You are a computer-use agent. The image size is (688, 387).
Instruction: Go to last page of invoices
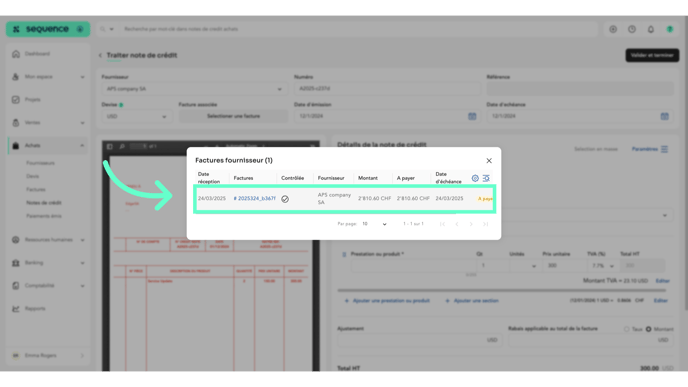point(485,224)
